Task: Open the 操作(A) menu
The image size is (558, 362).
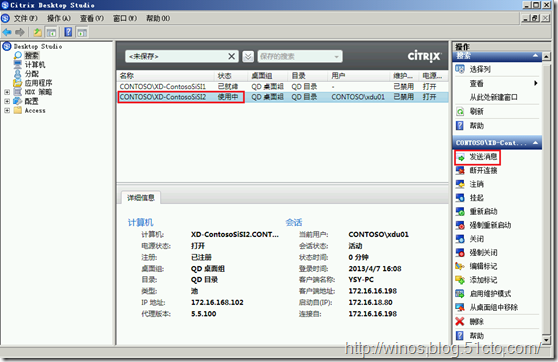Action: click(x=59, y=18)
